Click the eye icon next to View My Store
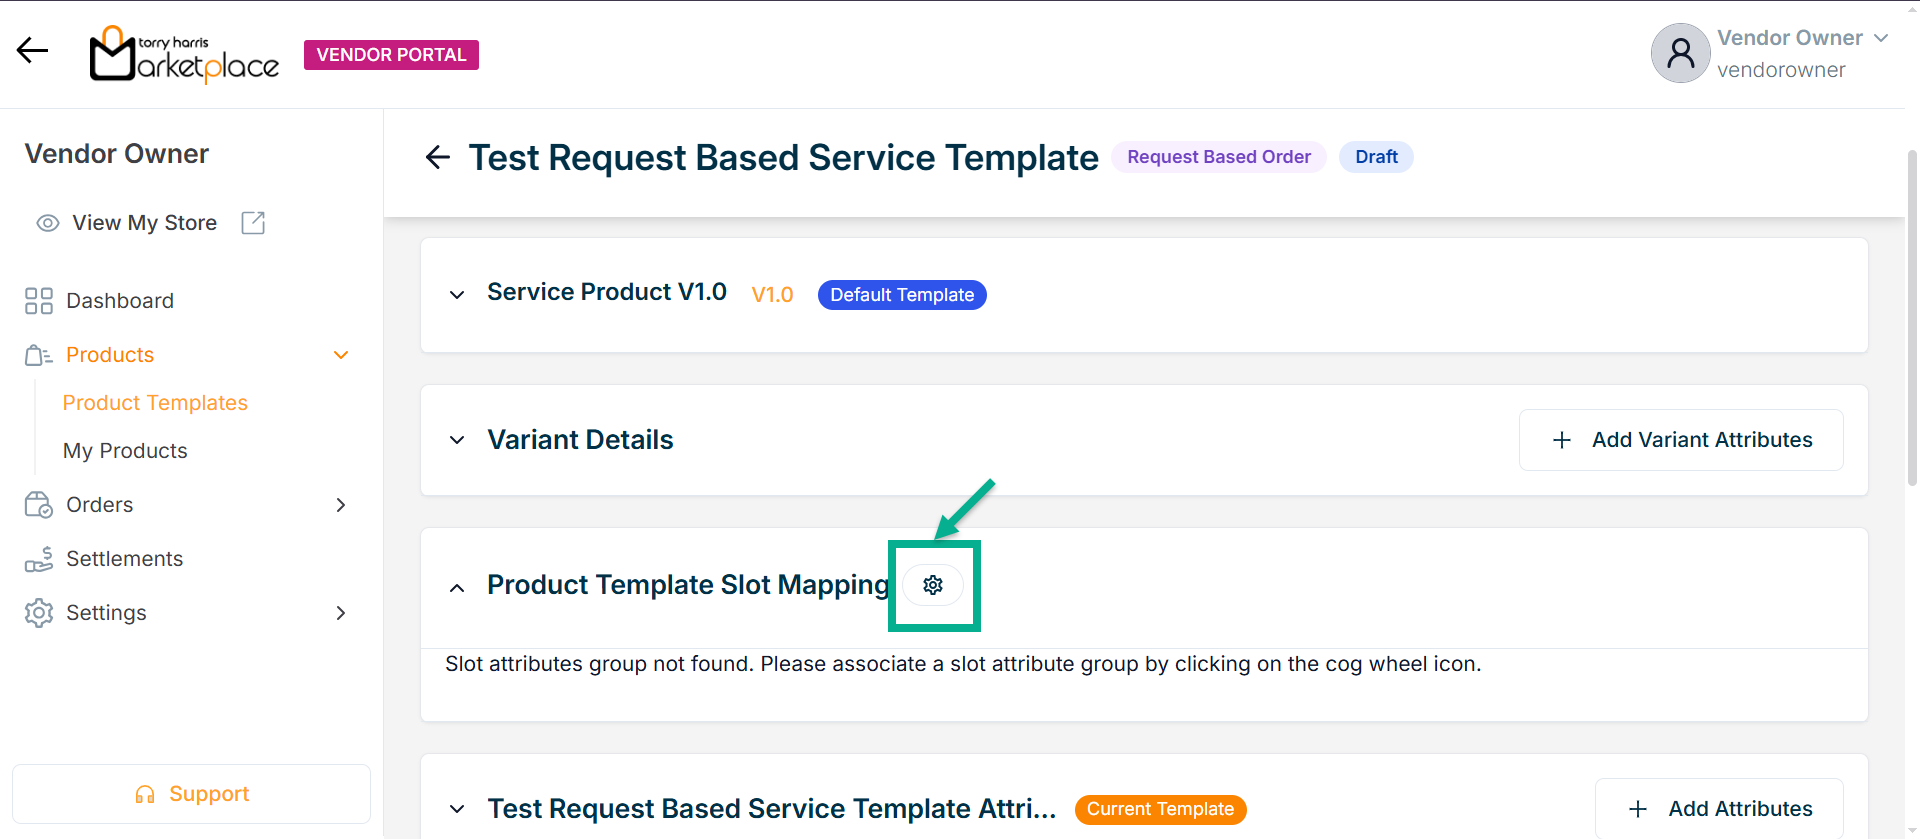This screenshot has width=1920, height=839. [48, 223]
